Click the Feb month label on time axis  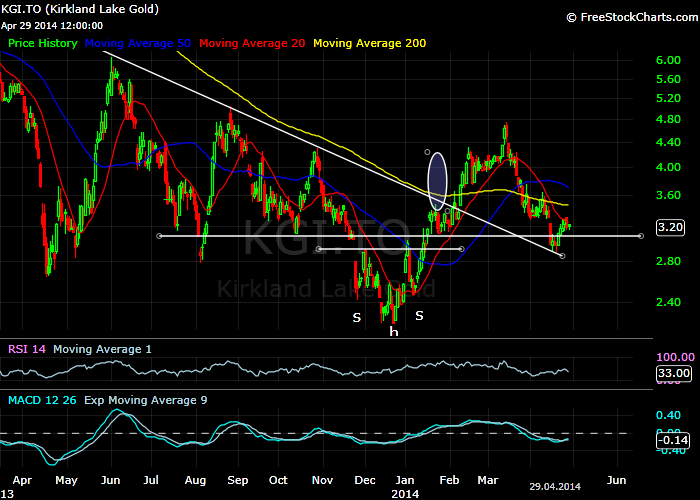click(449, 480)
